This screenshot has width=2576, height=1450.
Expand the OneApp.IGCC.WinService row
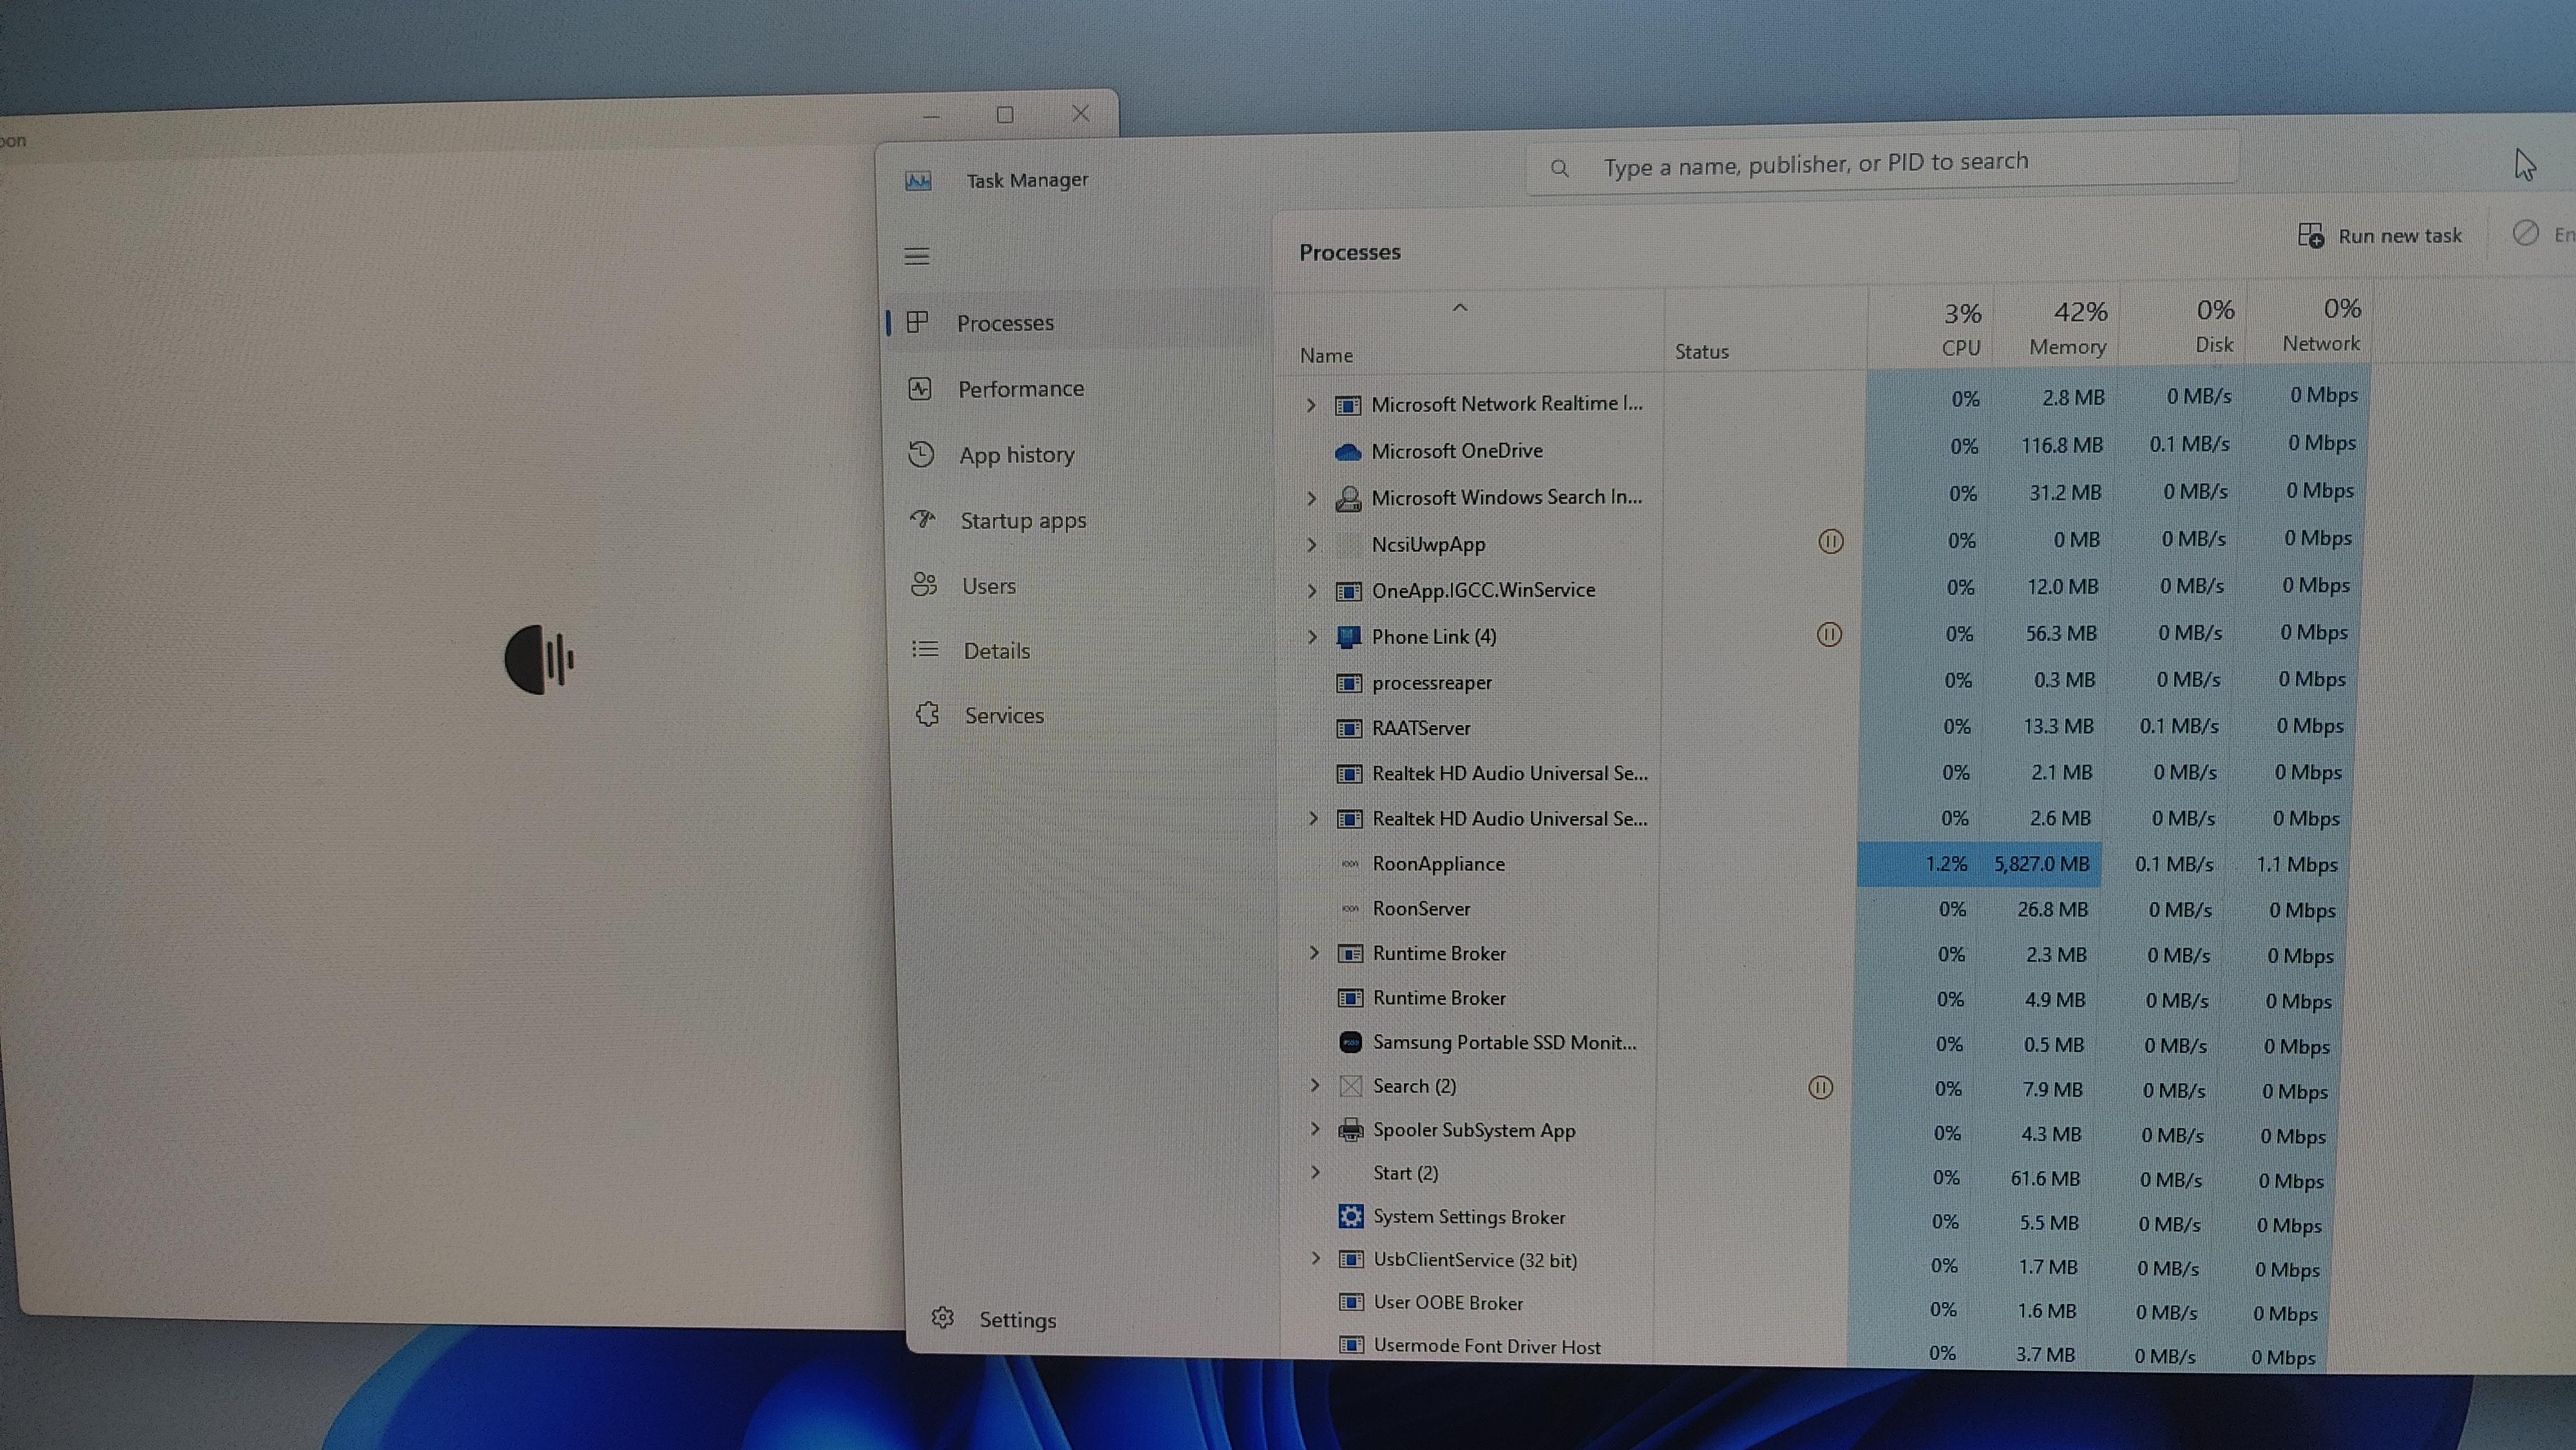tap(1312, 591)
